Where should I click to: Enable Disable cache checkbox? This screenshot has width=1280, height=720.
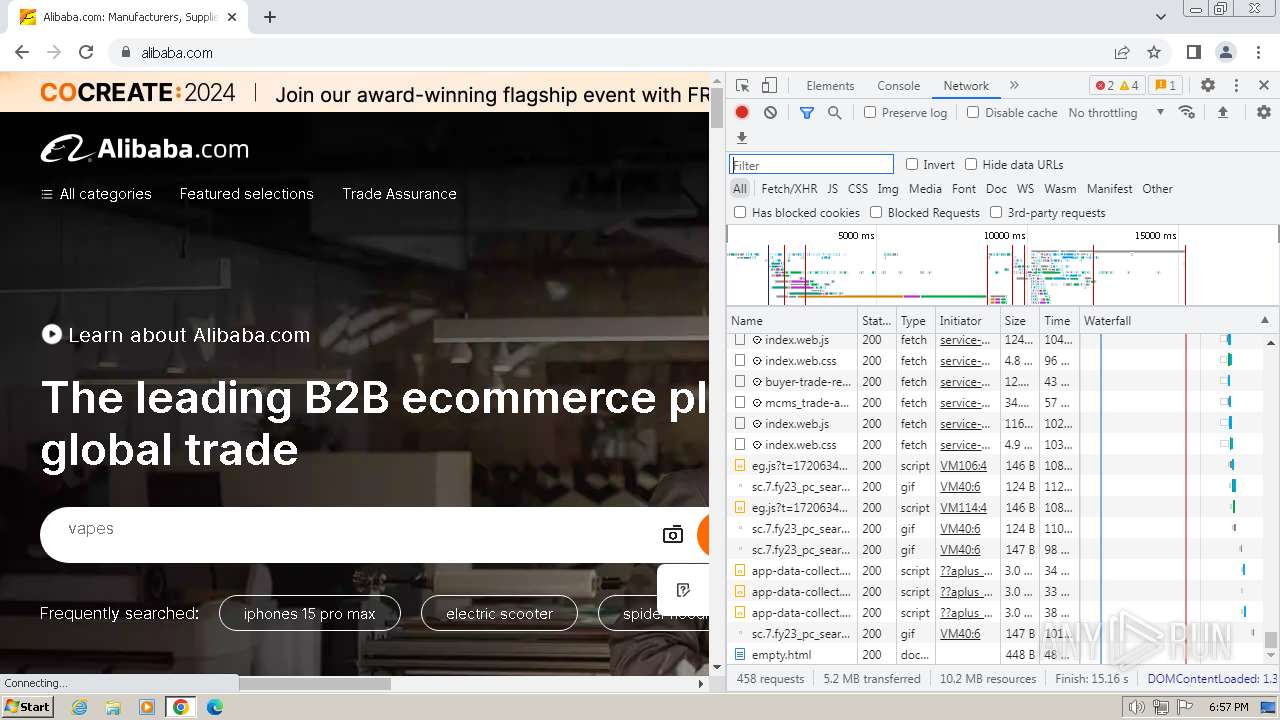(x=973, y=113)
